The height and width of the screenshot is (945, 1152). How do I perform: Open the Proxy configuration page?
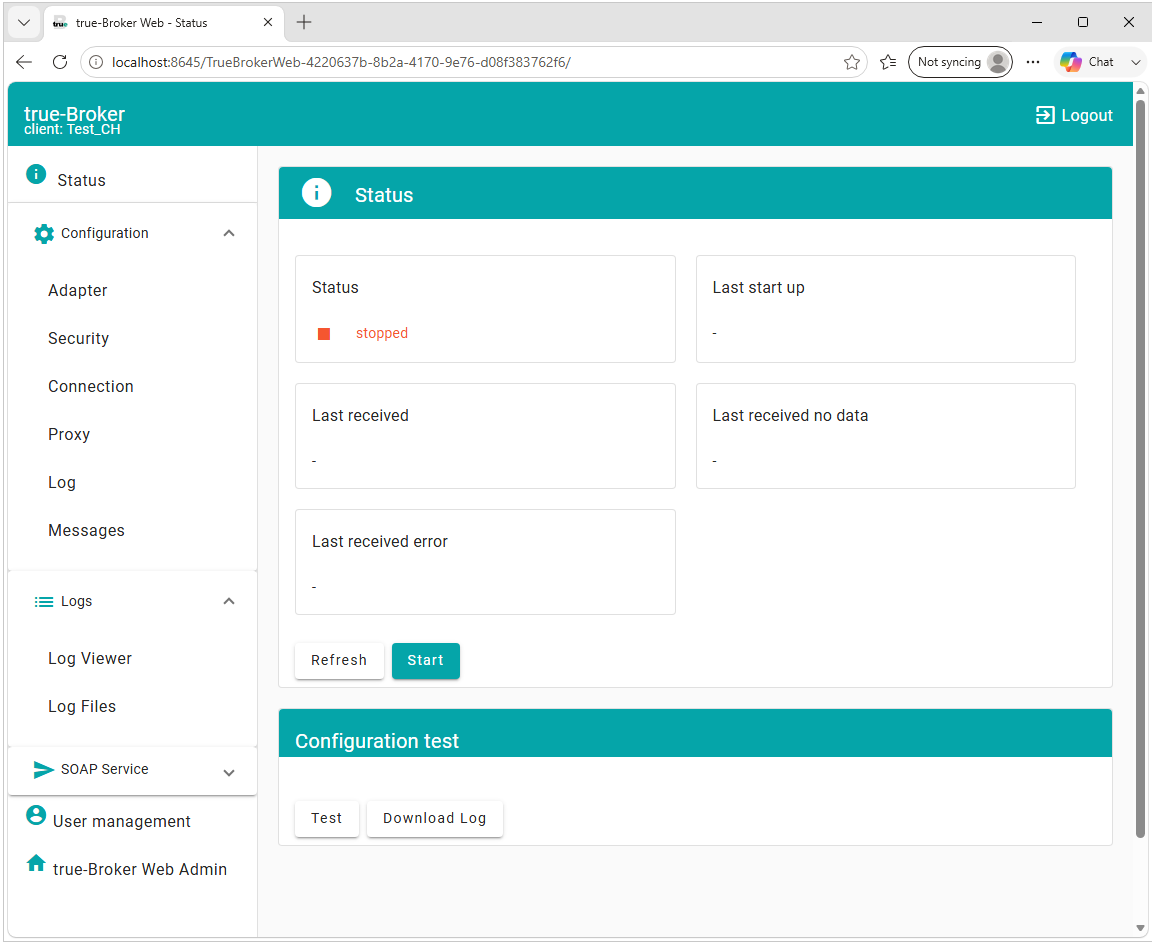(x=69, y=435)
